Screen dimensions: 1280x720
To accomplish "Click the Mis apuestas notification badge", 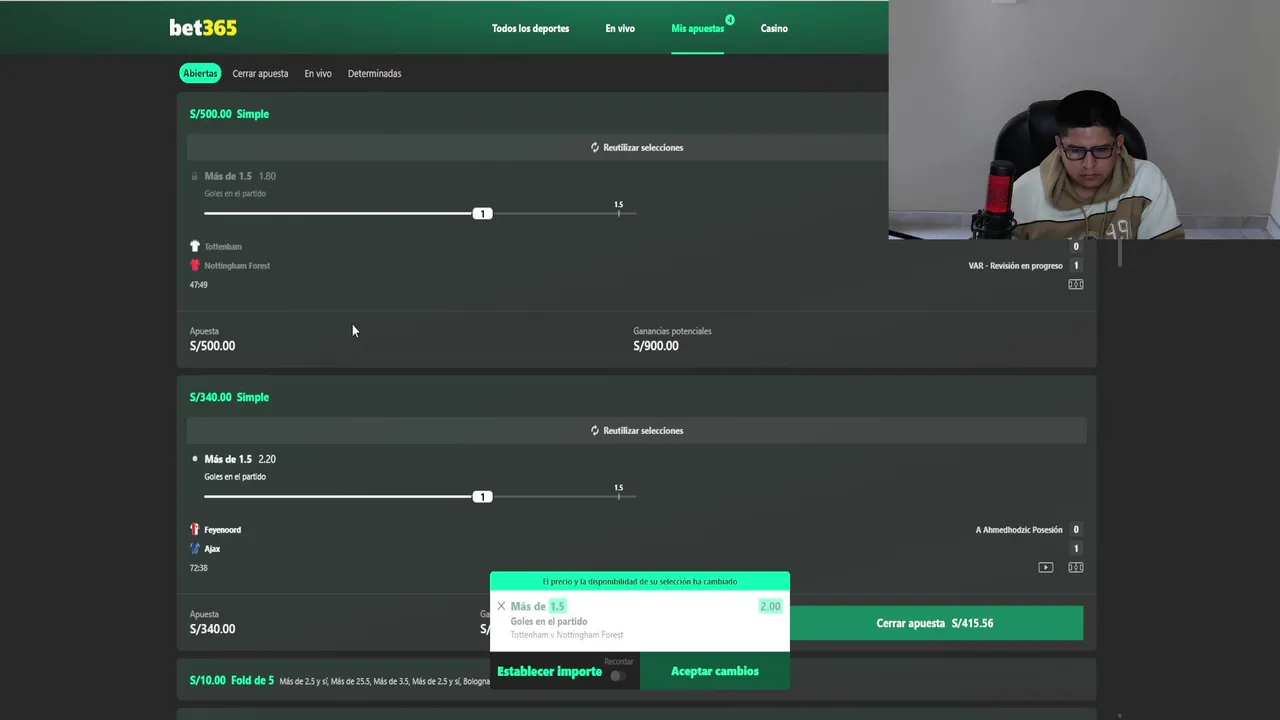I will point(730,19).
